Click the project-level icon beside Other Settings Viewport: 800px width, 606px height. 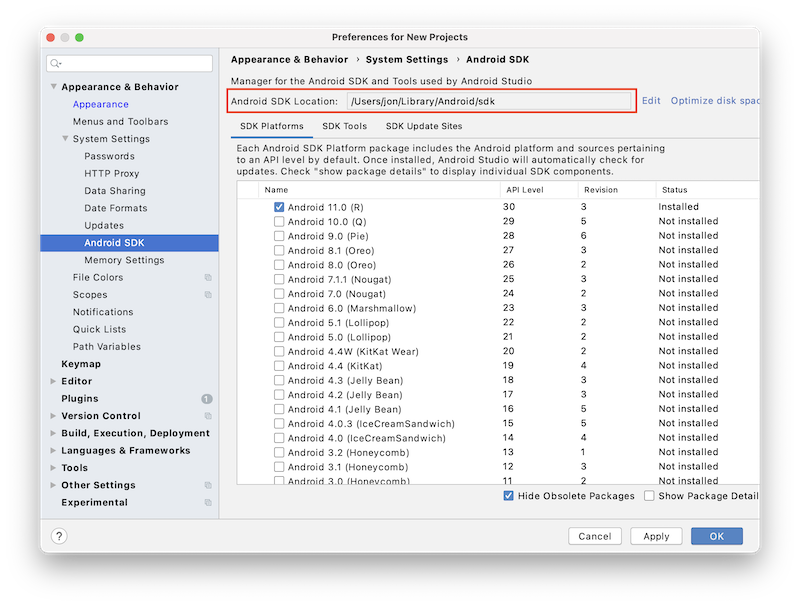click(208, 485)
